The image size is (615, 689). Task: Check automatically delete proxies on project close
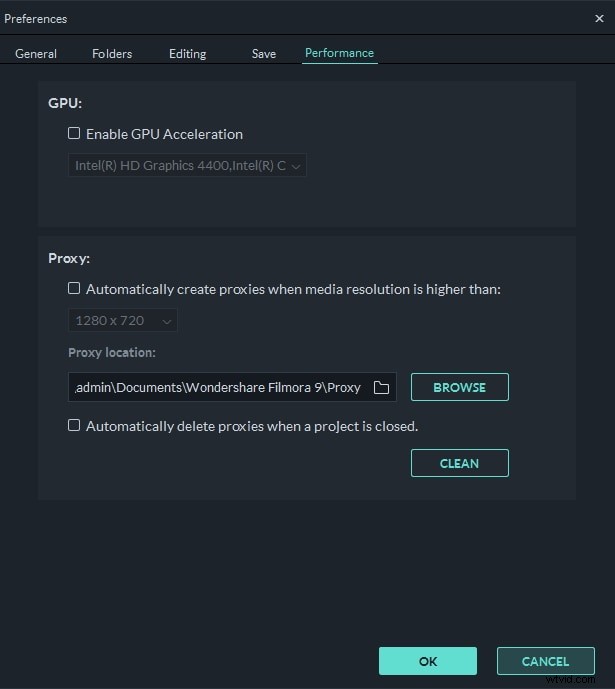point(74,426)
